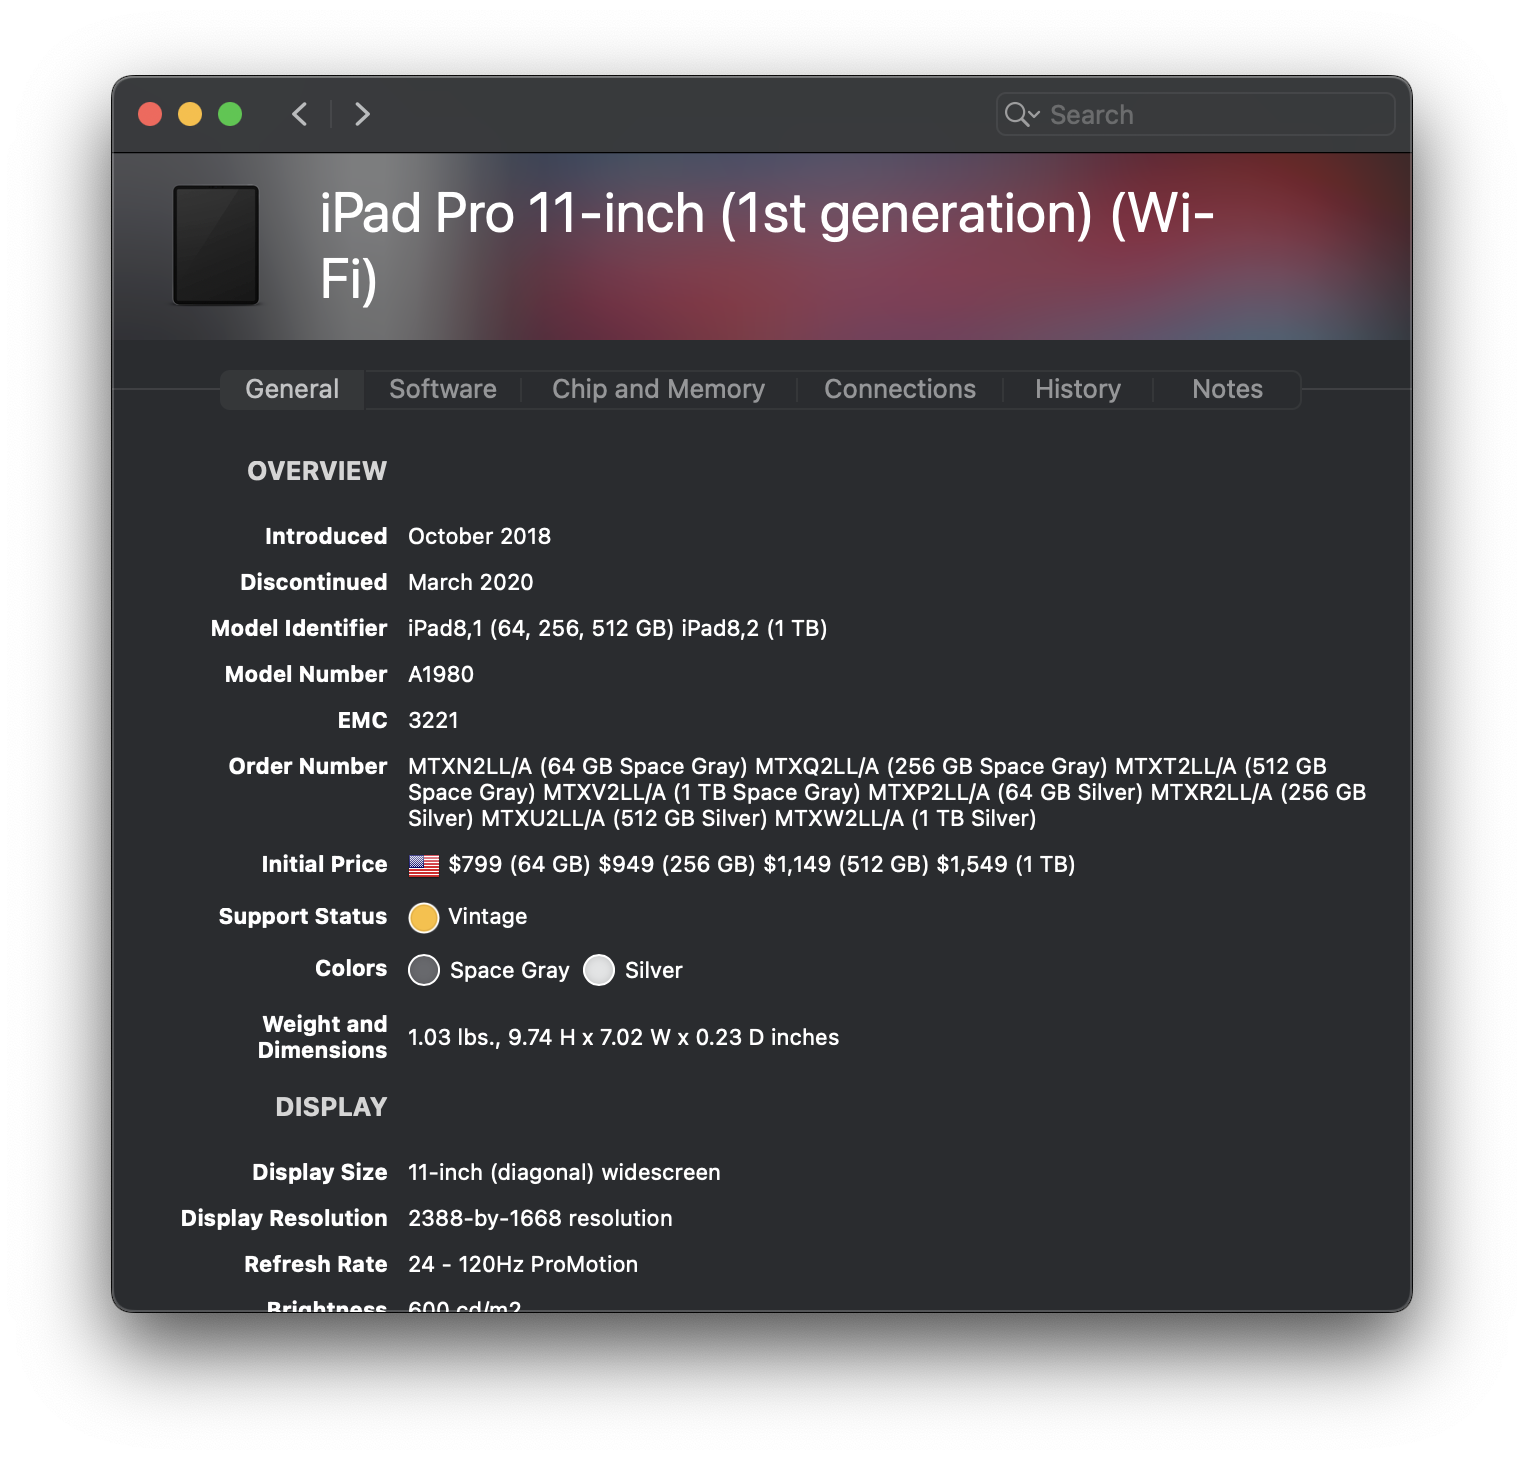Image resolution: width=1524 pixels, height=1460 pixels.
Task: Select the Space Gray color swatch
Action: pos(424,970)
